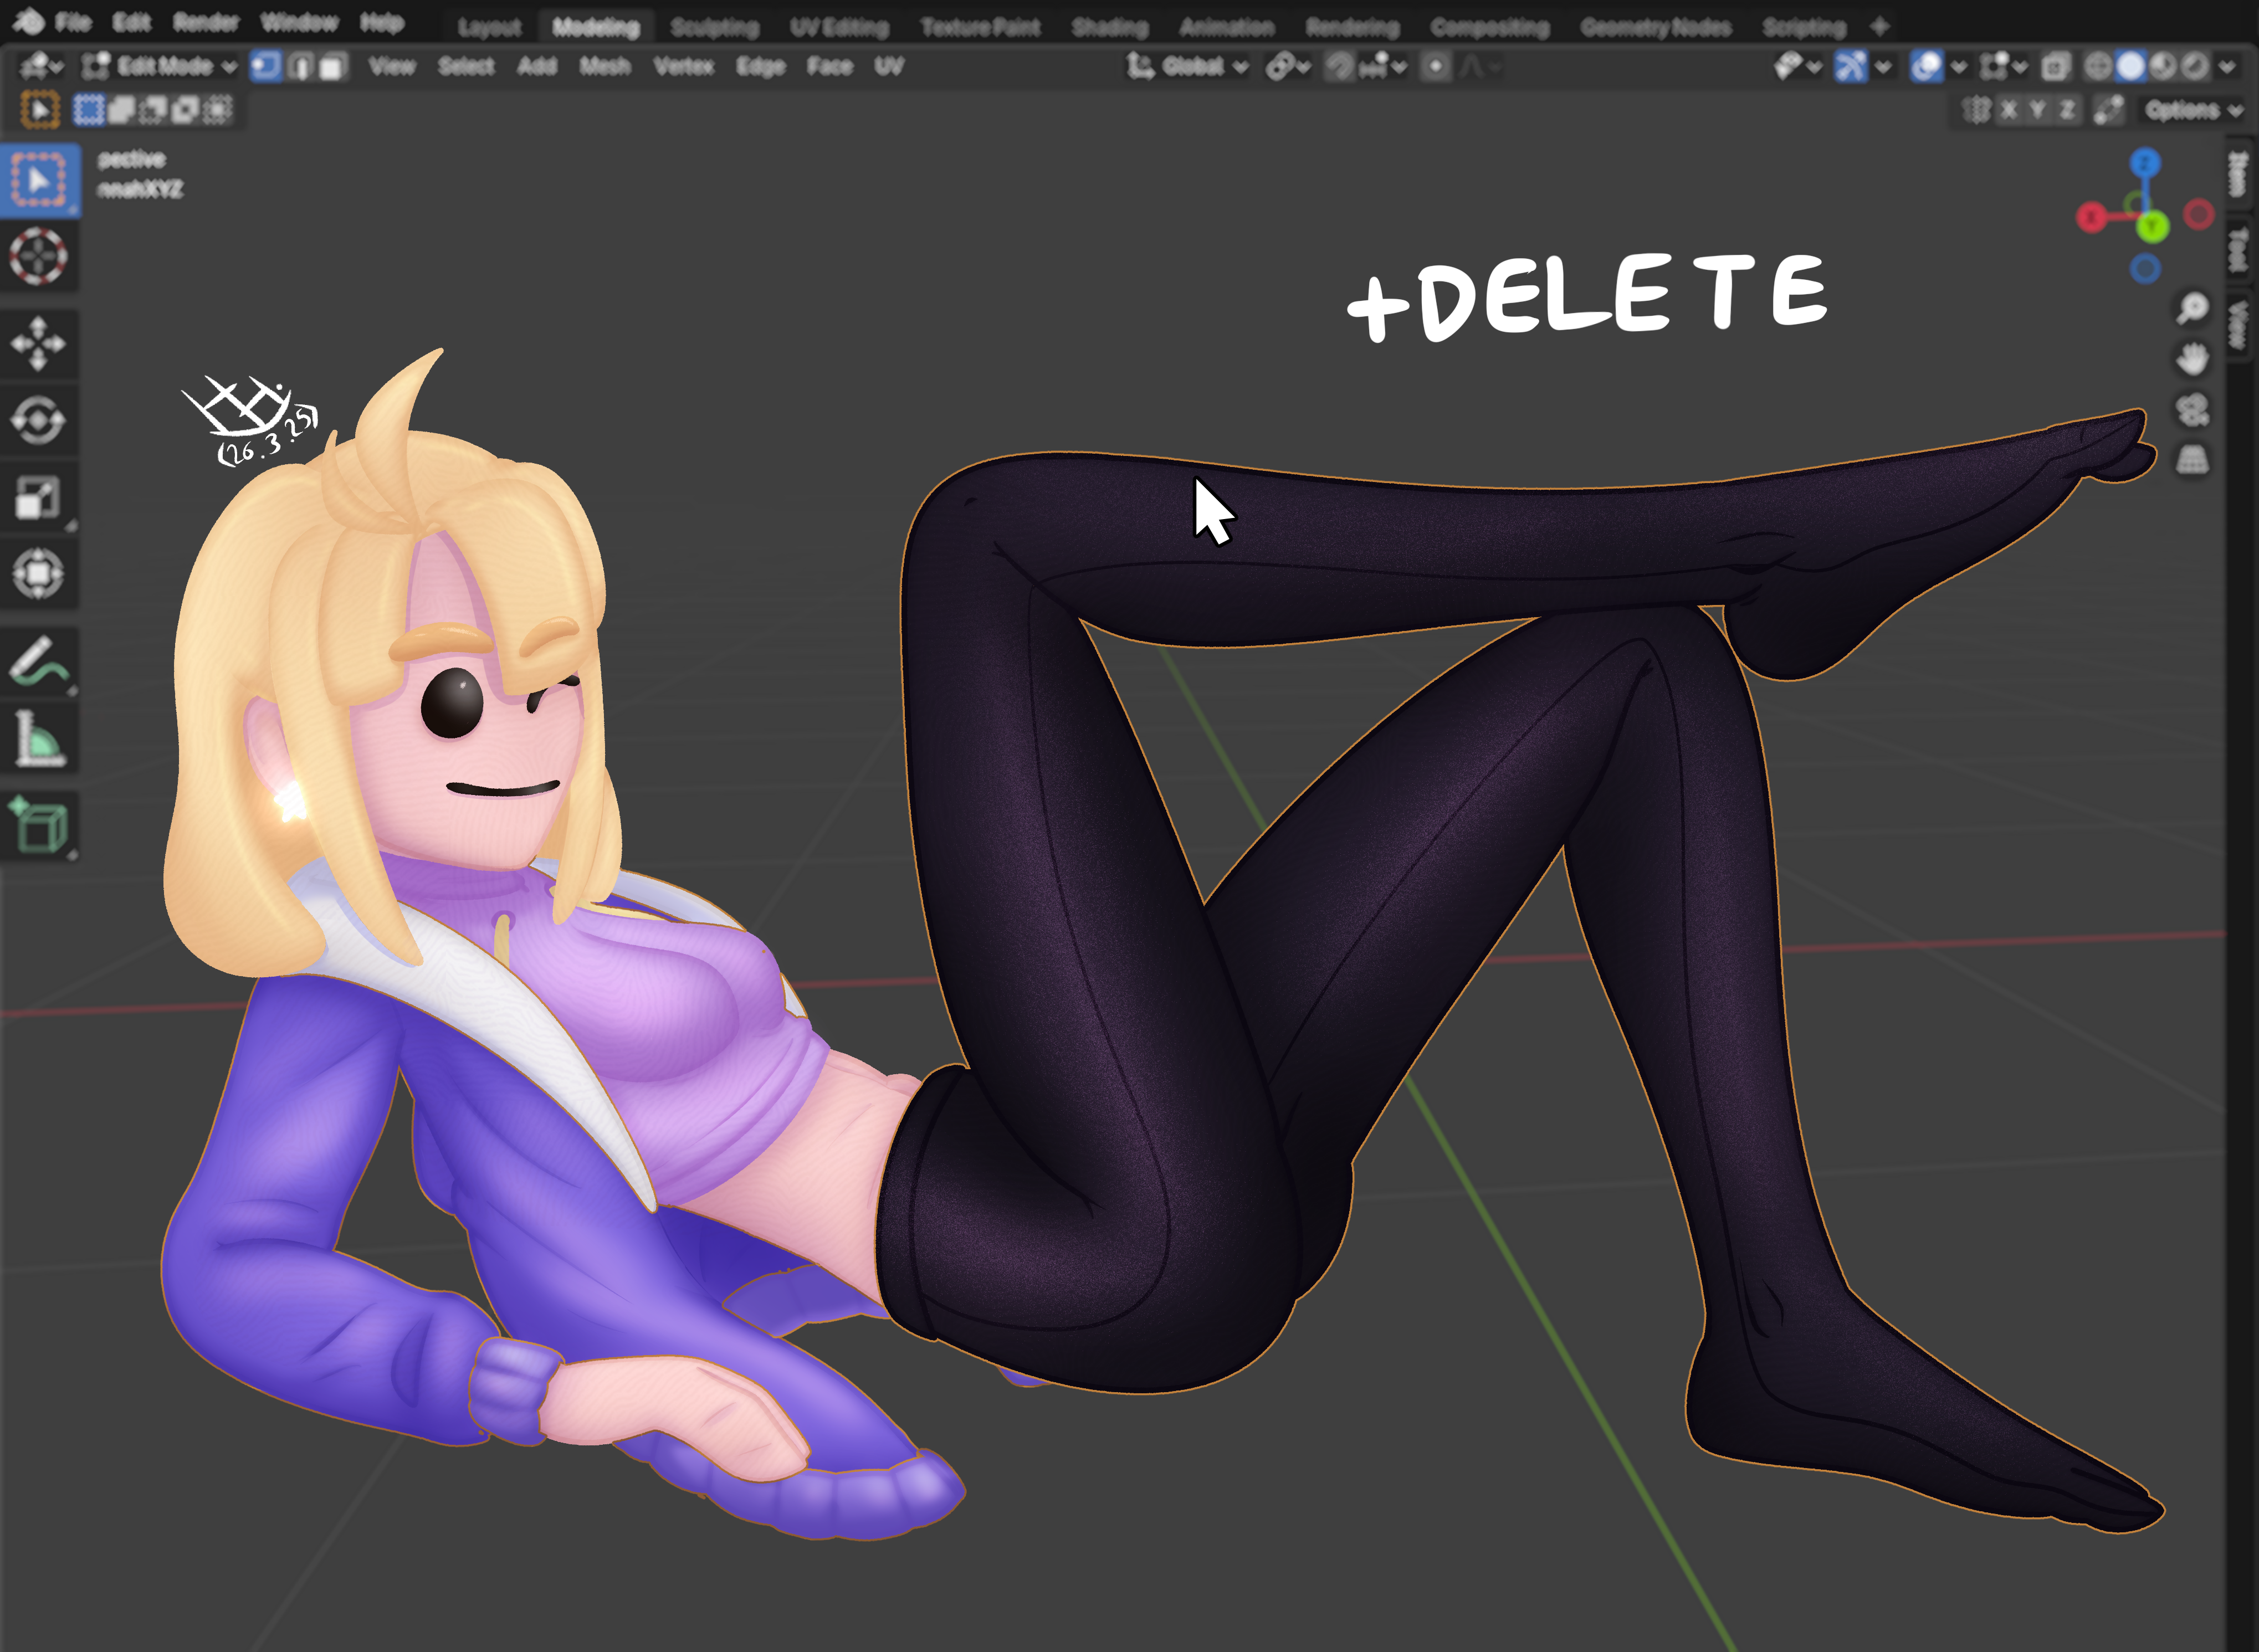2259x1652 pixels.
Task: Click the green Y axis gizmo handle
Action: point(2152,227)
